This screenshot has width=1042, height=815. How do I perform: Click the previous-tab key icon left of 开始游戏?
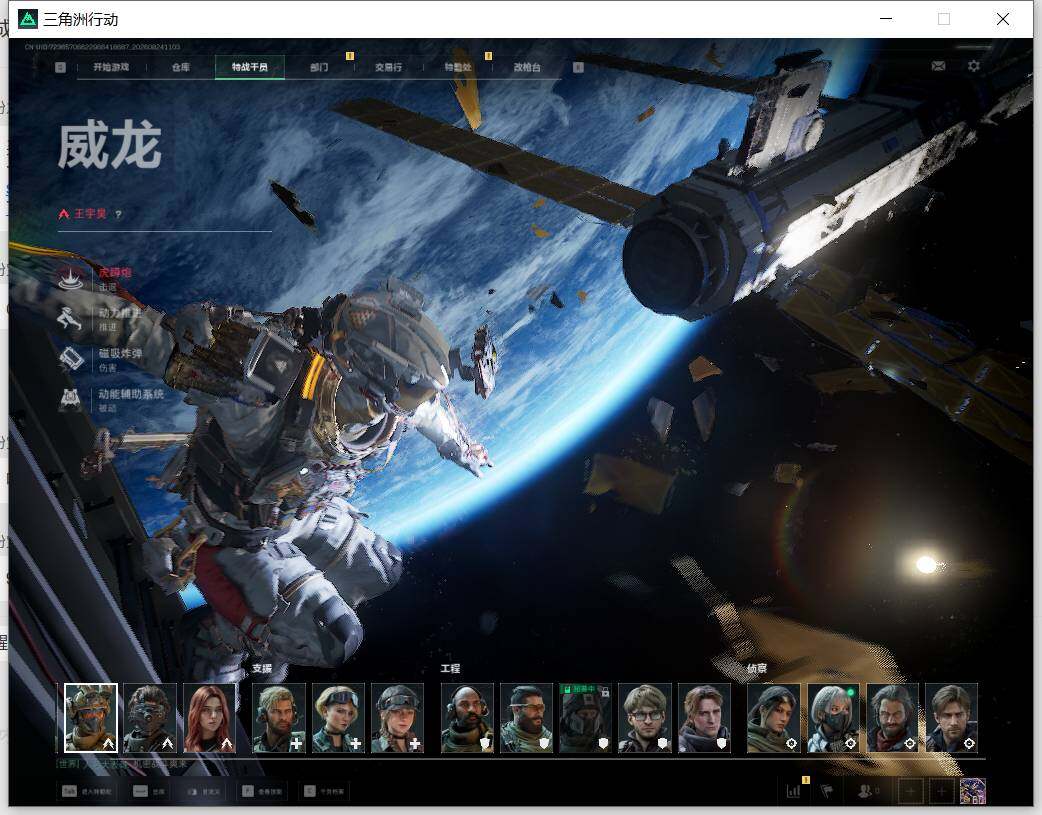click(60, 67)
